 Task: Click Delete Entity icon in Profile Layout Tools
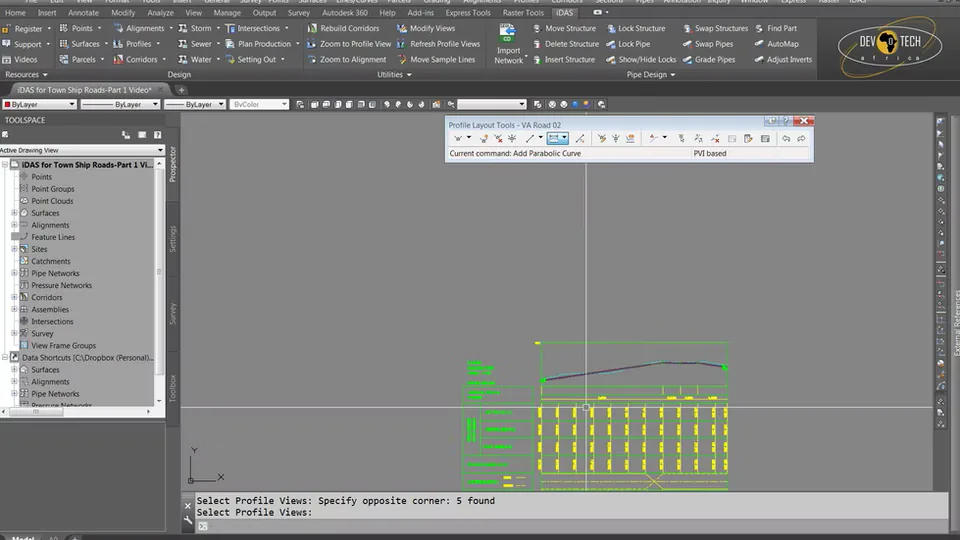tap(714, 138)
